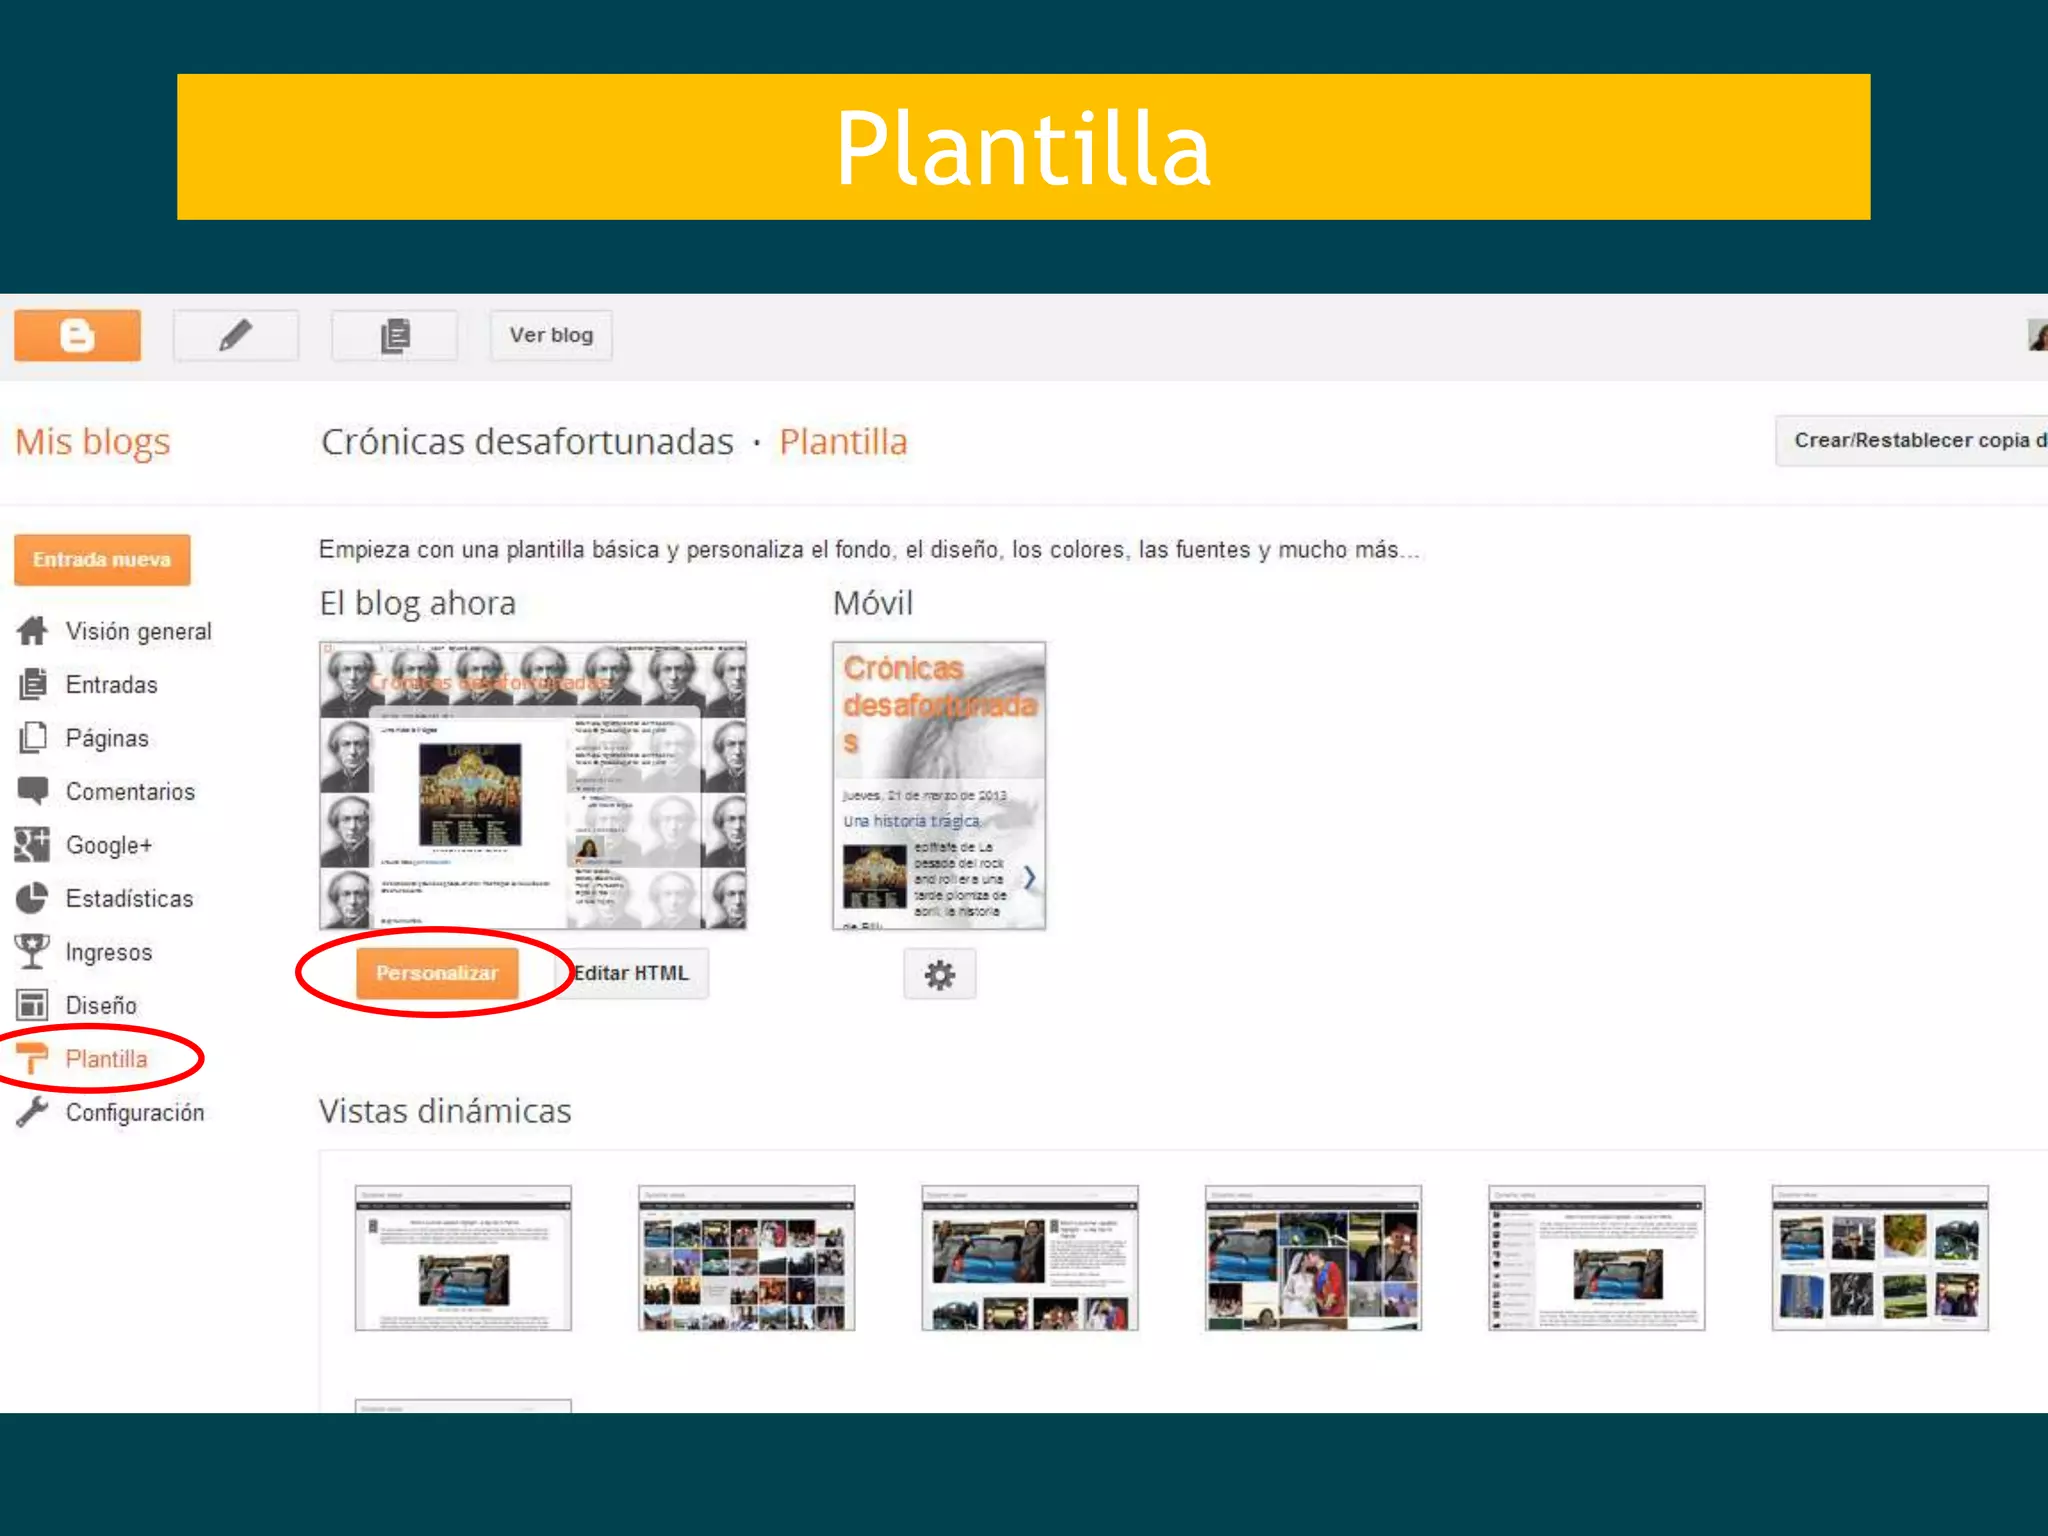Click the Entrada nueva button
This screenshot has height=1536, width=2048.
tap(102, 559)
